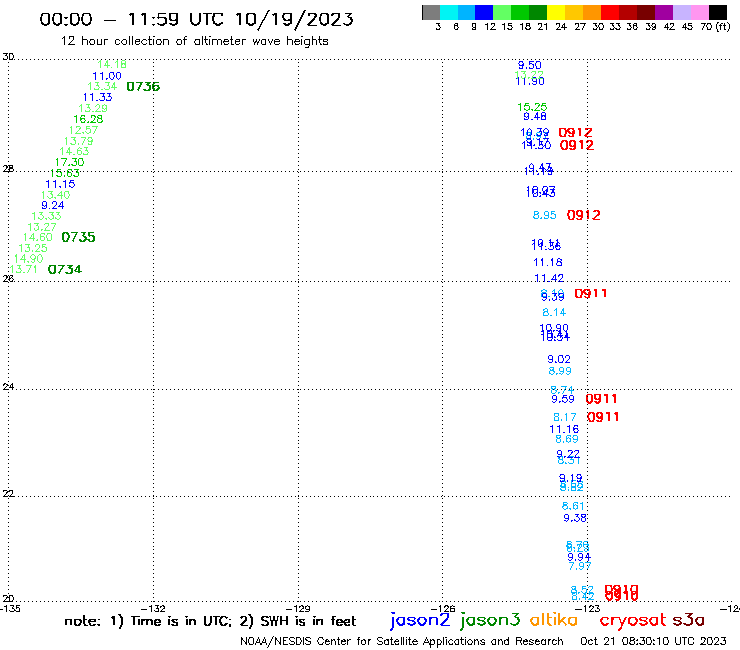Click the red '0911' beside 9.59
The height and width of the screenshot is (650, 740).
pos(601,399)
